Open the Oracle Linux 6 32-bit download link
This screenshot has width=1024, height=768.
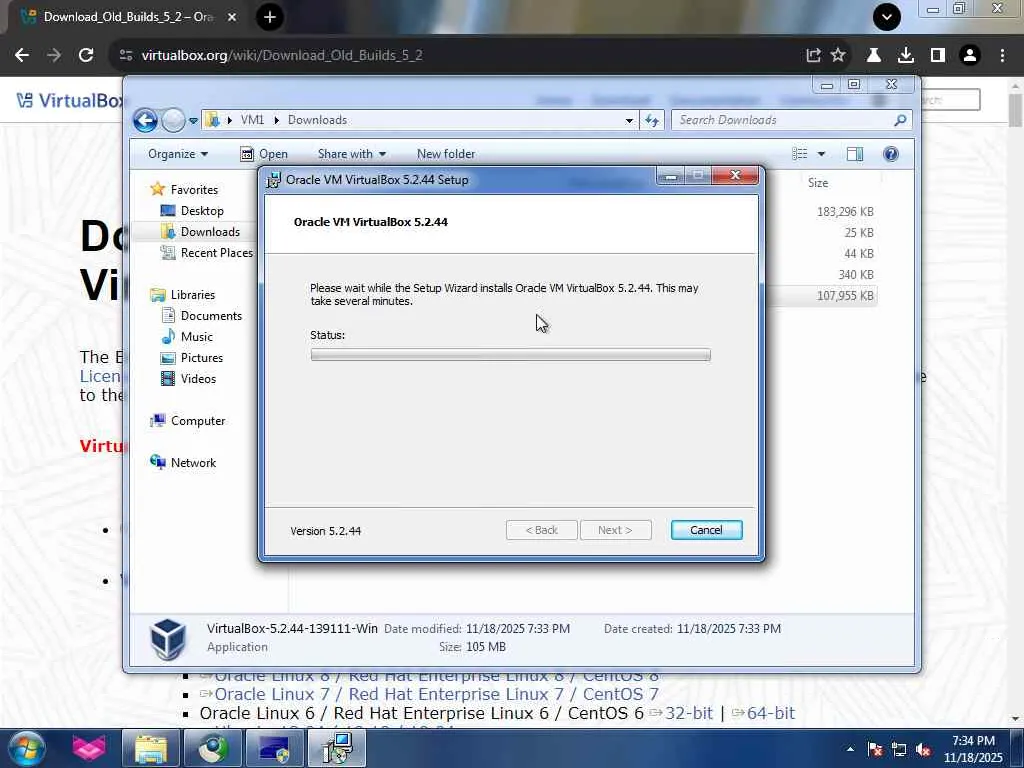[688, 713]
